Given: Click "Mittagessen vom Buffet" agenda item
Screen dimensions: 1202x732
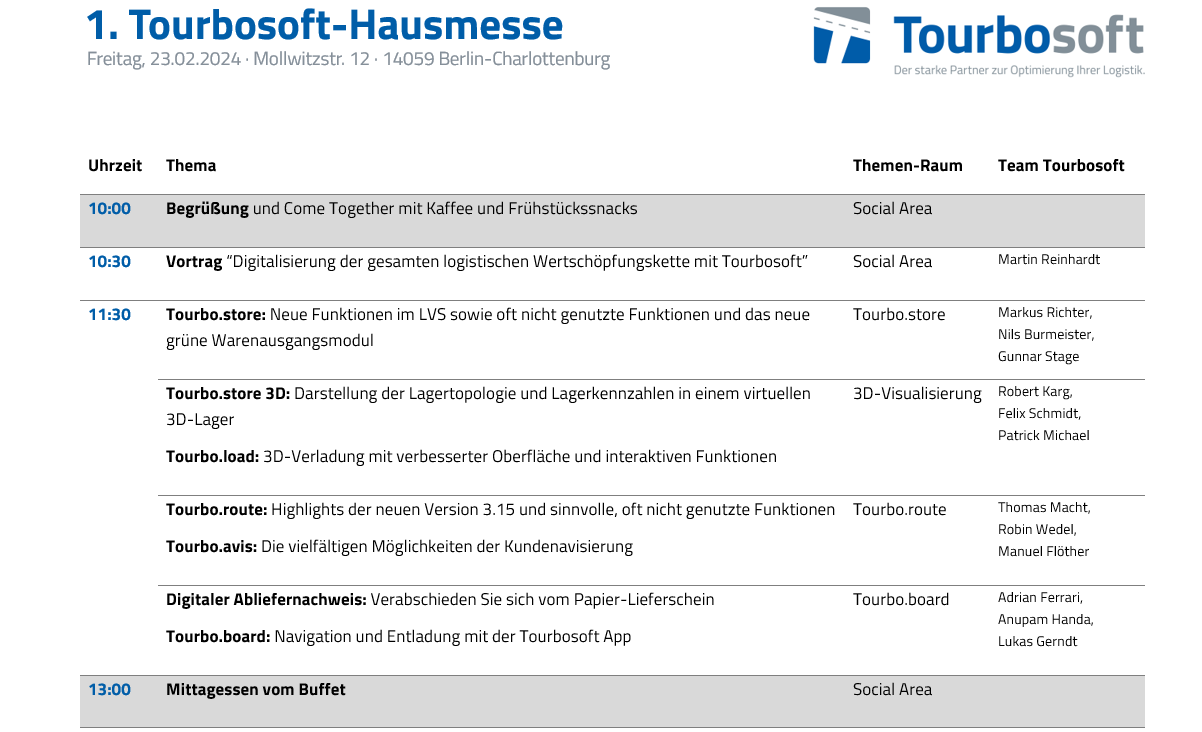Looking at the screenshot, I should pos(256,690).
